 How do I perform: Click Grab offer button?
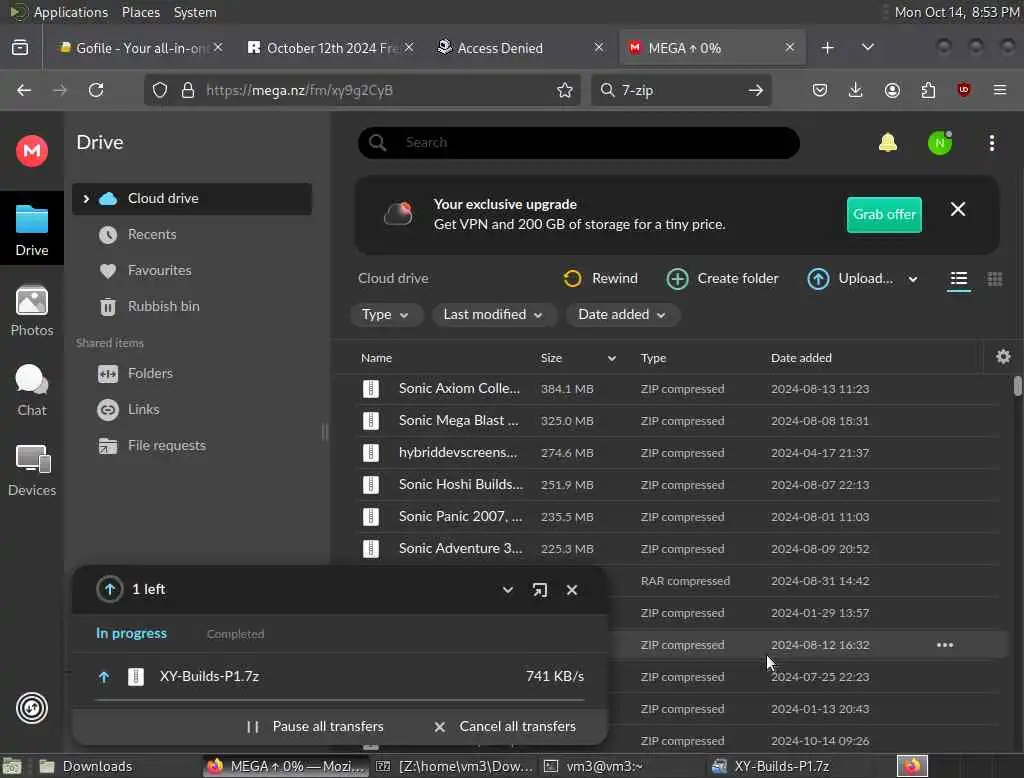pos(884,214)
